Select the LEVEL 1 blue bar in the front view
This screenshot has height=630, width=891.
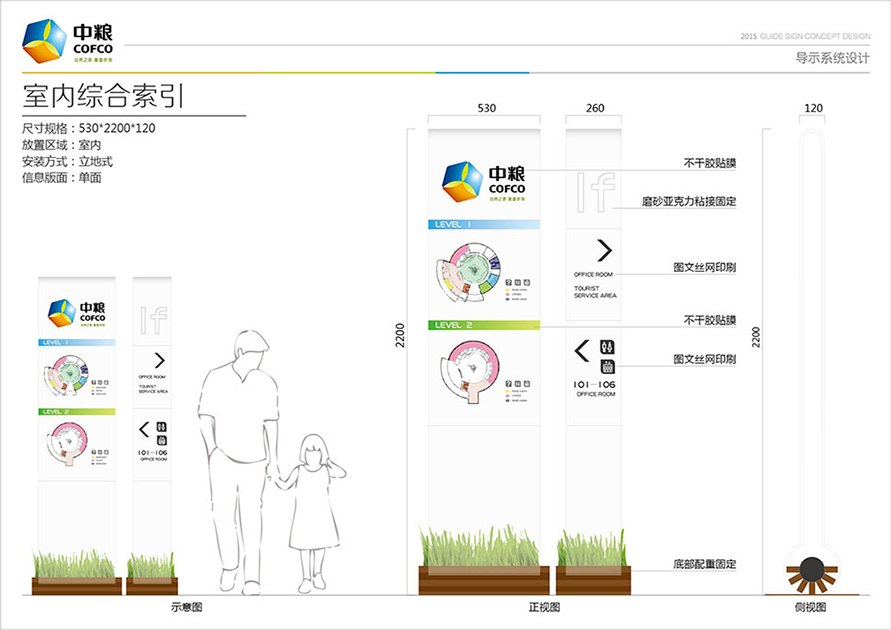click(x=484, y=224)
